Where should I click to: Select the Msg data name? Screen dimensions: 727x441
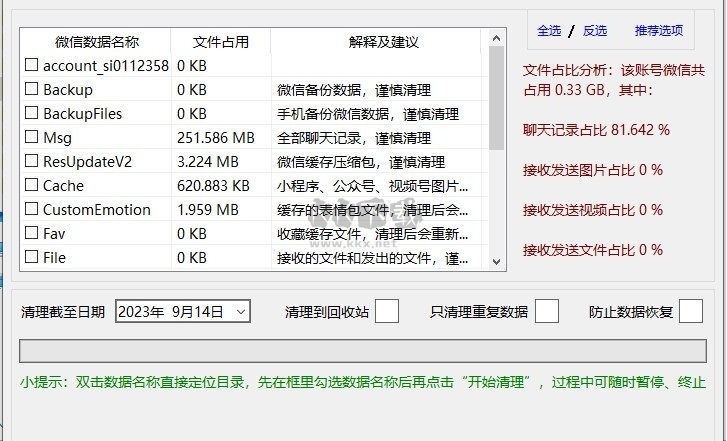coord(57,138)
